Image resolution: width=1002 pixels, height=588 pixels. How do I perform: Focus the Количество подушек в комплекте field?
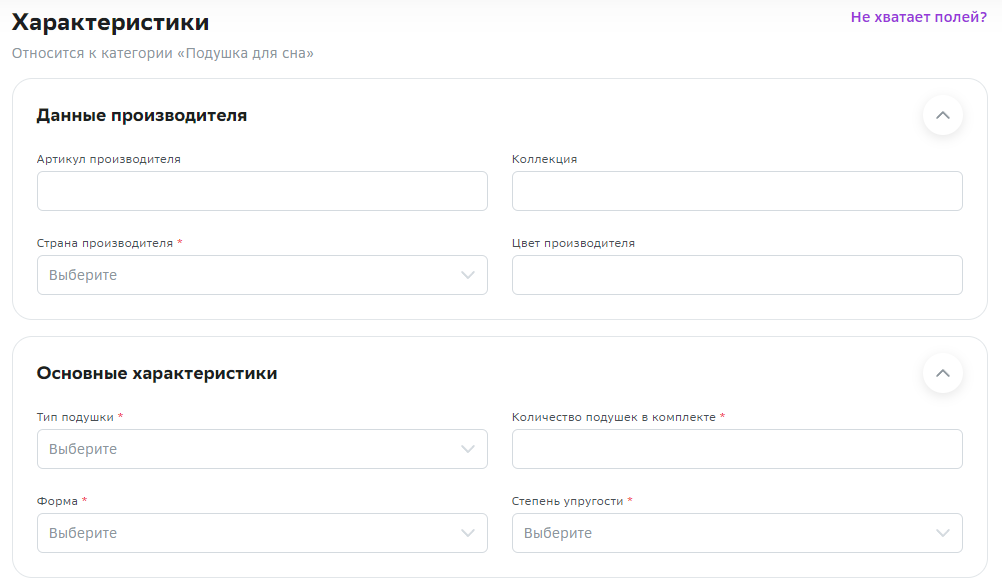(x=737, y=449)
